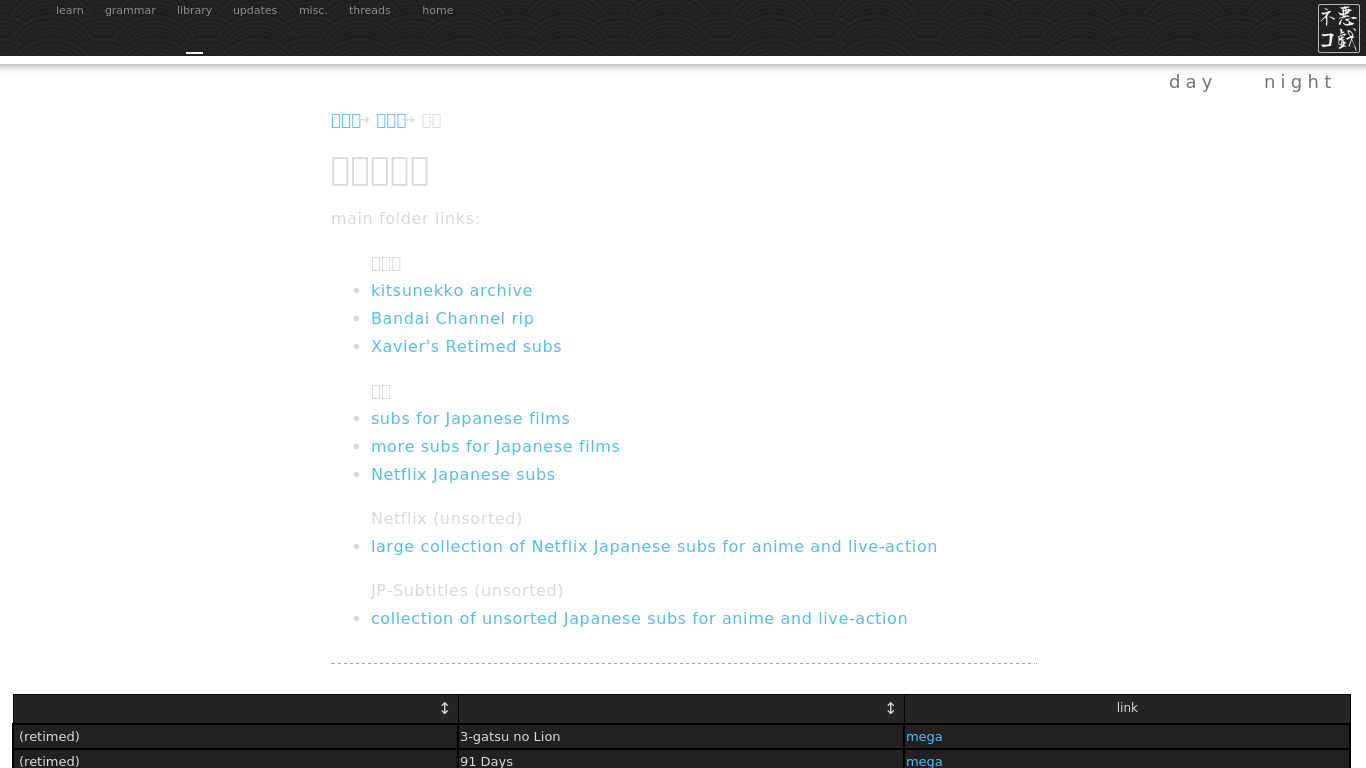Navigate to home in top navigation
Viewport: 1366px width, 768px height.
tap(437, 11)
